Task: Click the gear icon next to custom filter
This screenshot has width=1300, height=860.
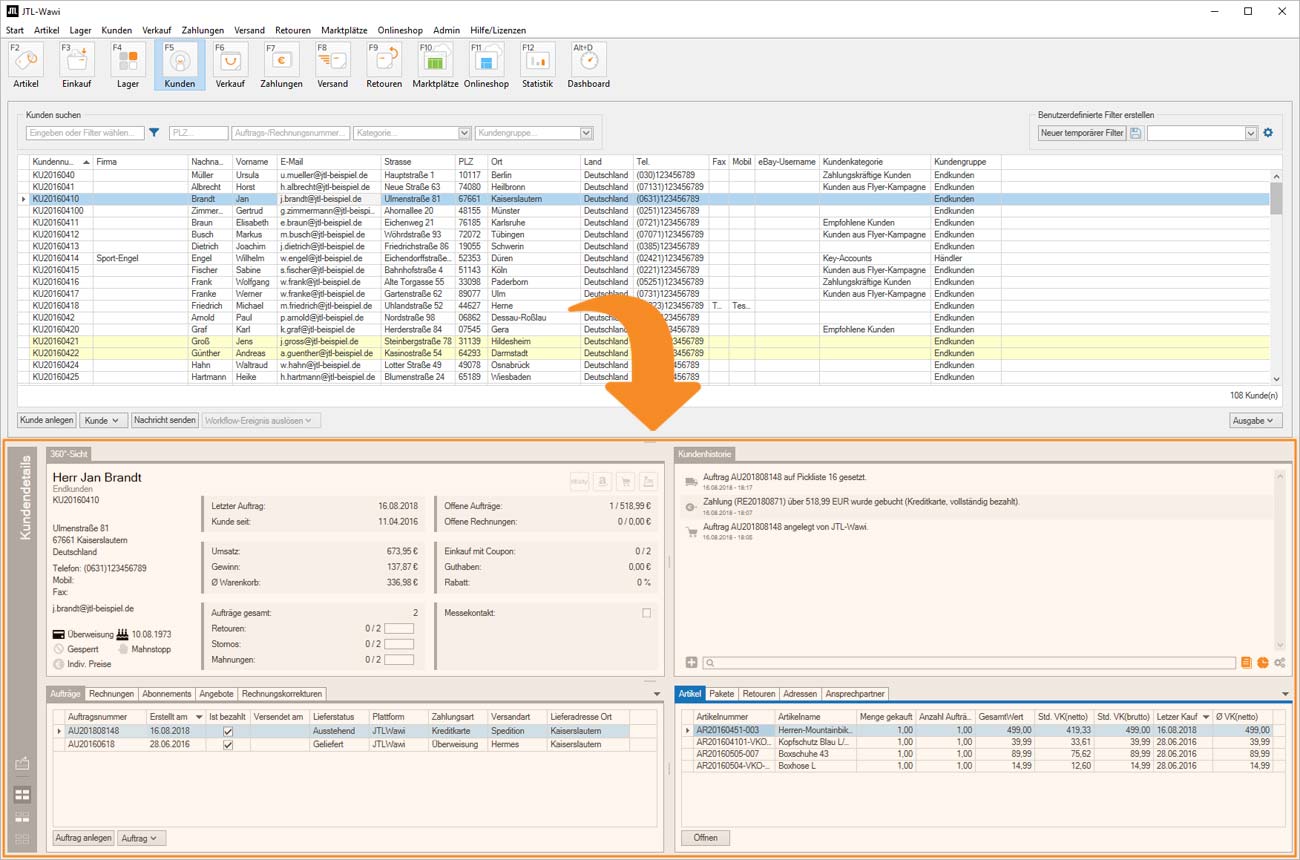Action: tap(1268, 133)
